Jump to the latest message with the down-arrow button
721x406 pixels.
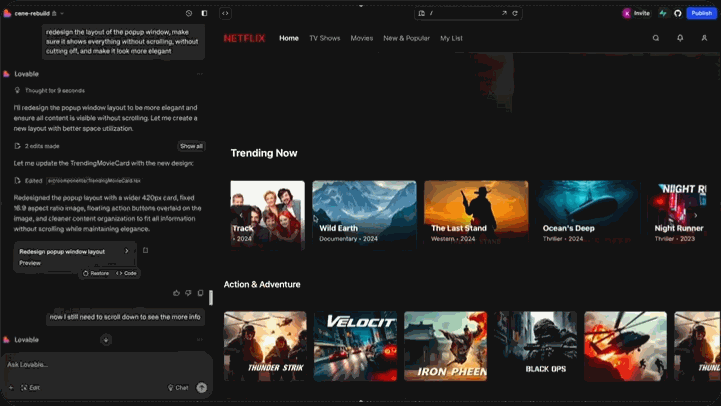click(x=106, y=340)
